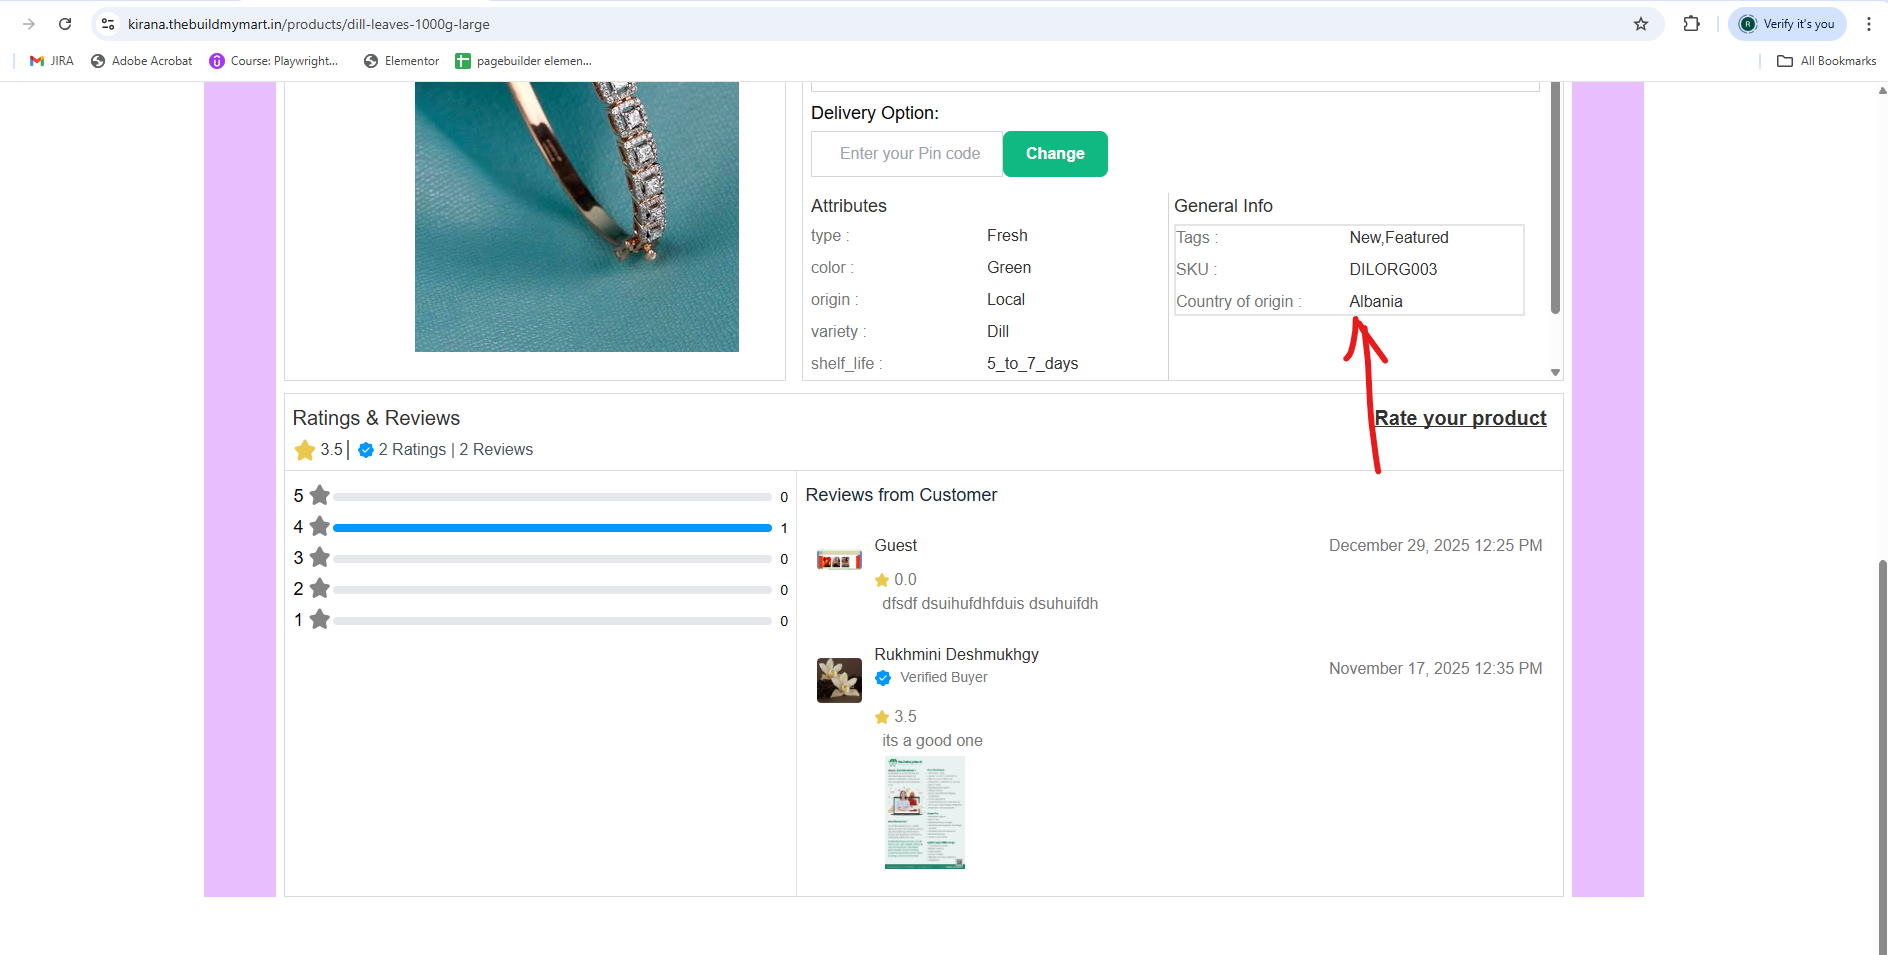Viewport: 1888px width, 955px height.
Task: Open the Course: Playwright bookmark
Action: pyautogui.click(x=274, y=61)
